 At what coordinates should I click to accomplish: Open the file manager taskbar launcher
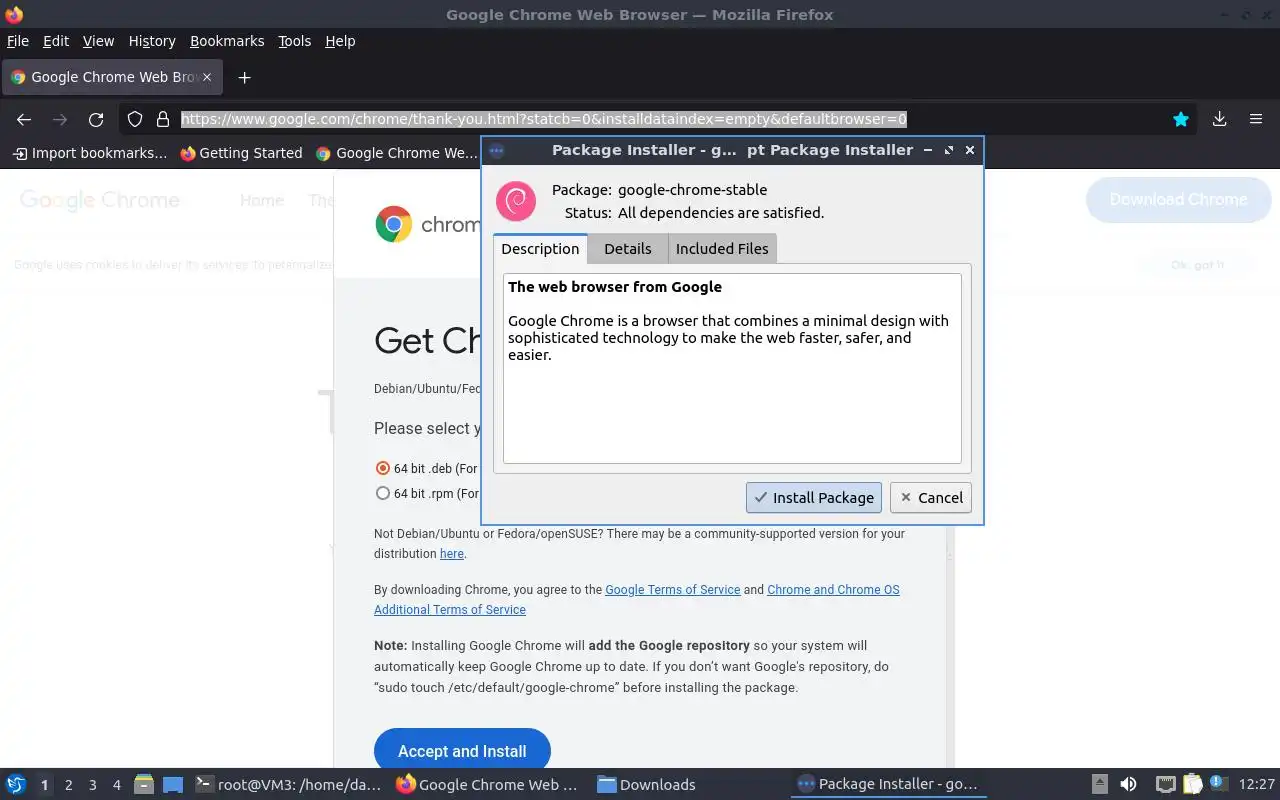[x=144, y=785]
